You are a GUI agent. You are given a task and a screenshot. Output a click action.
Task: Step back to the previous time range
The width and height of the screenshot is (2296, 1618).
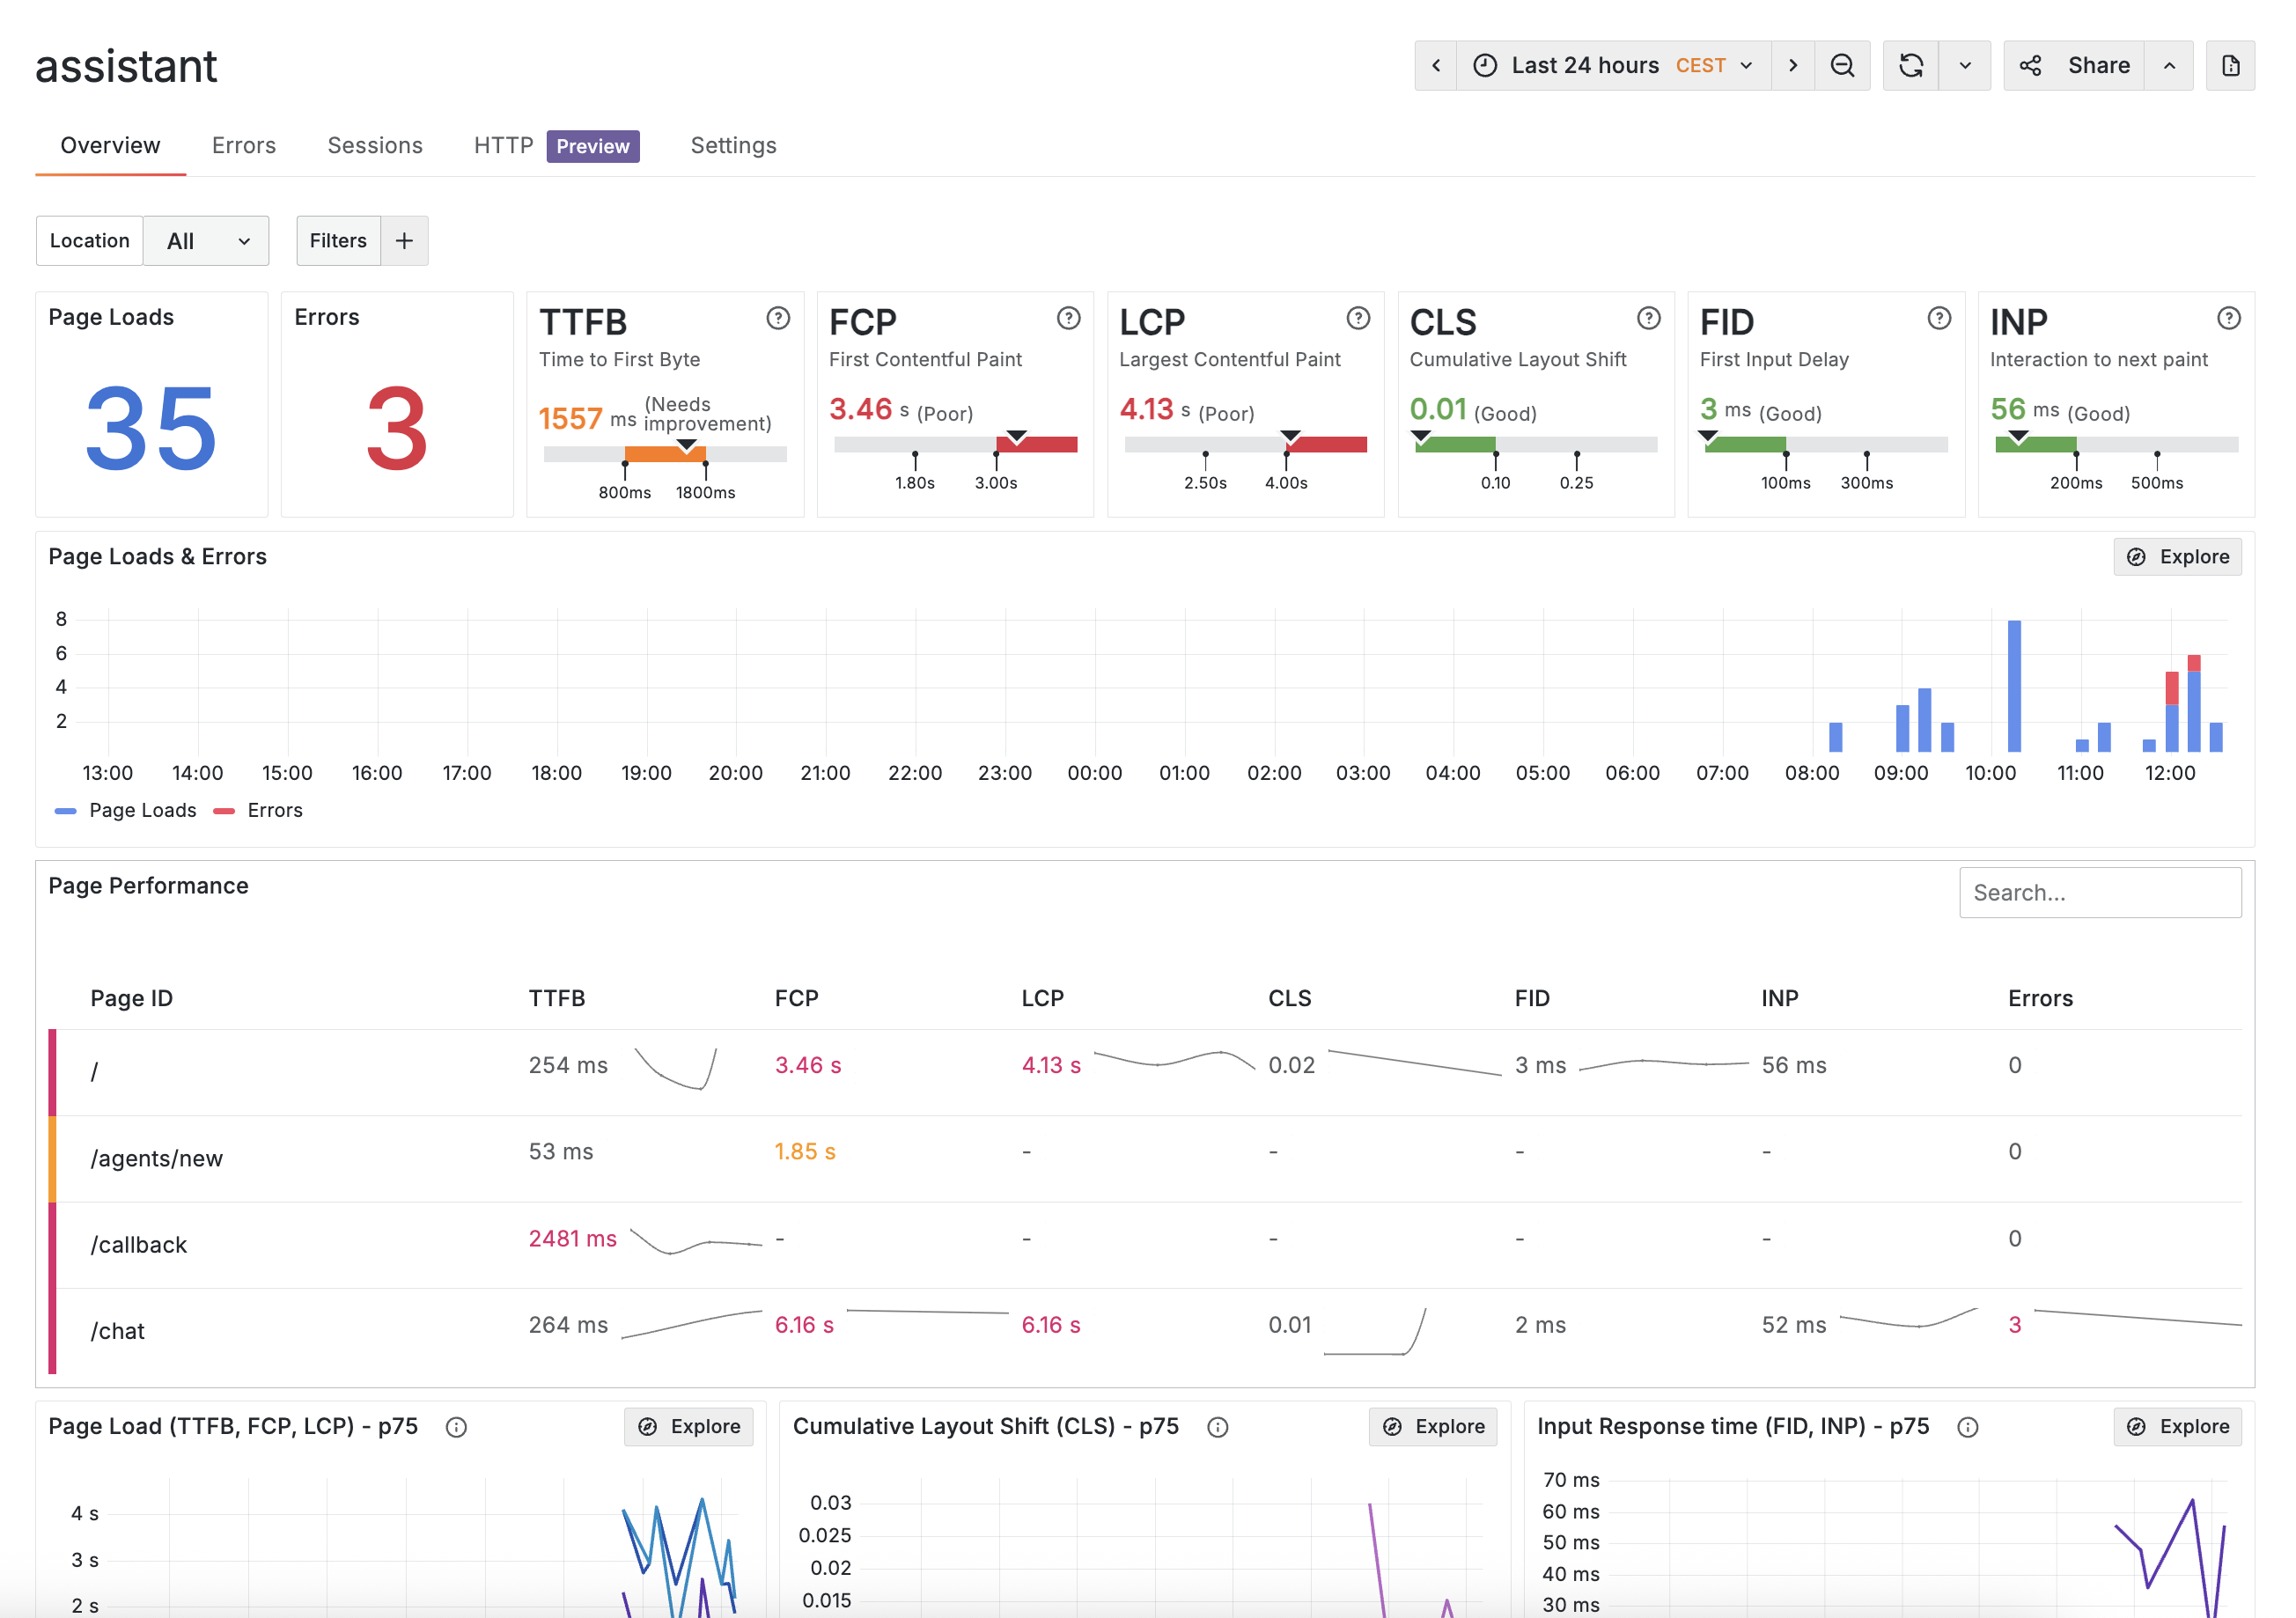coord(1435,65)
